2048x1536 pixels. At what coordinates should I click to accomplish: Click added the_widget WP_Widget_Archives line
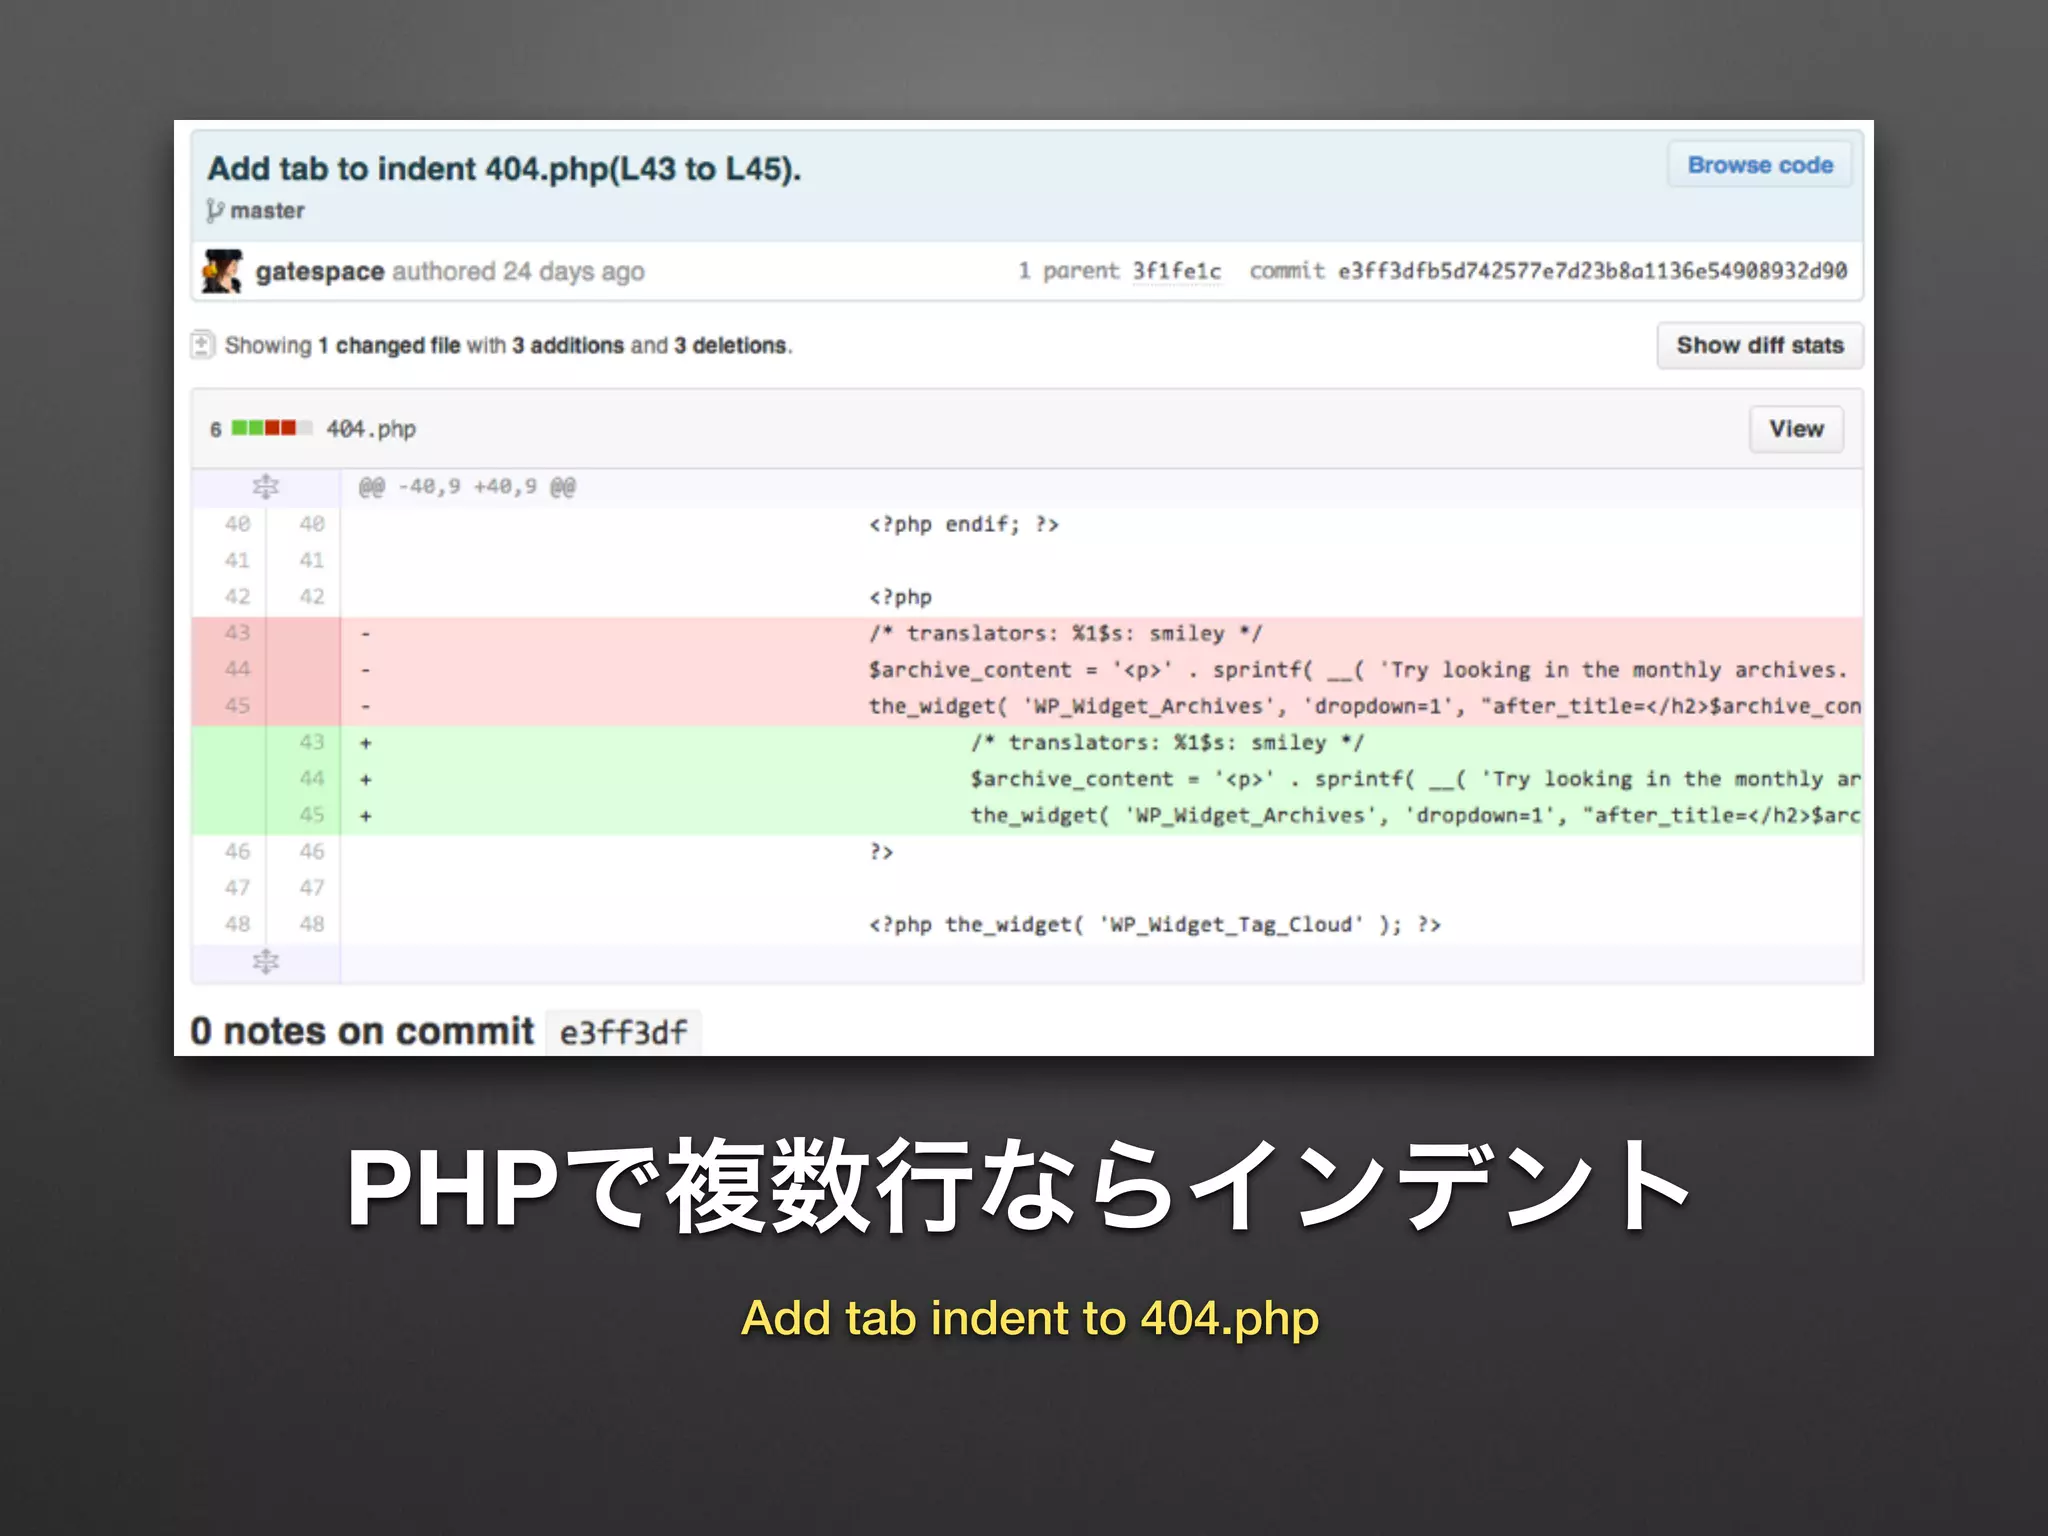click(1415, 815)
